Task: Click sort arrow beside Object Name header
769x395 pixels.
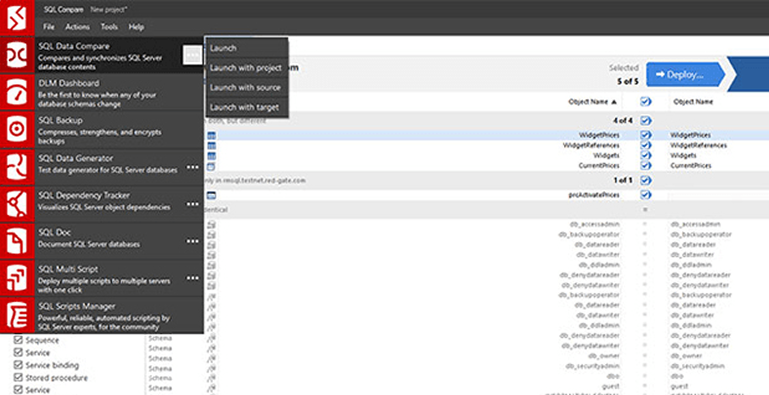Action: 614,102
